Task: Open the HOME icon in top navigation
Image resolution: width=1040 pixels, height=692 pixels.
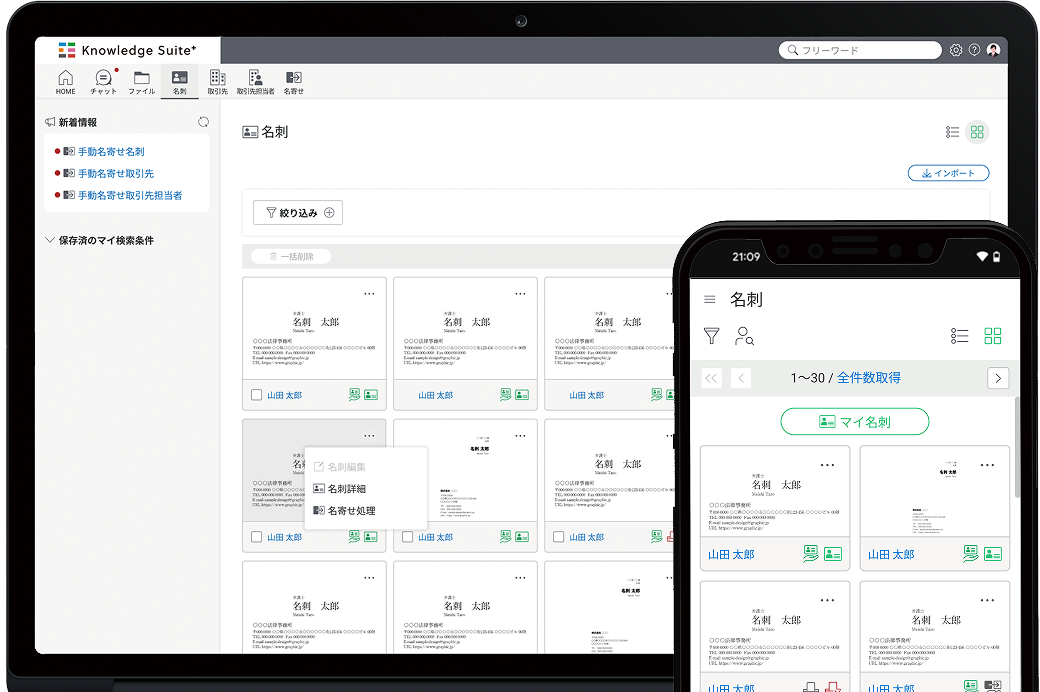Action: [65, 81]
